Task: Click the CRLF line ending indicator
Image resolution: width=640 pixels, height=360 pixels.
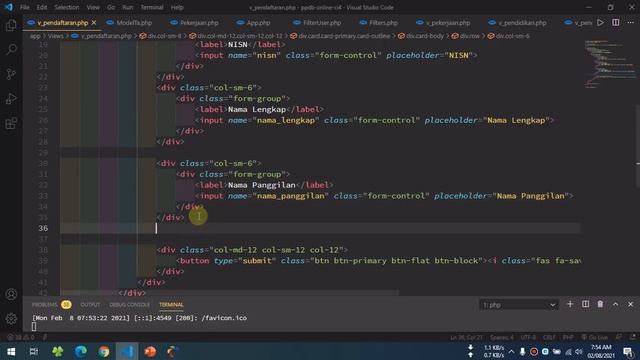Action: coord(549,337)
